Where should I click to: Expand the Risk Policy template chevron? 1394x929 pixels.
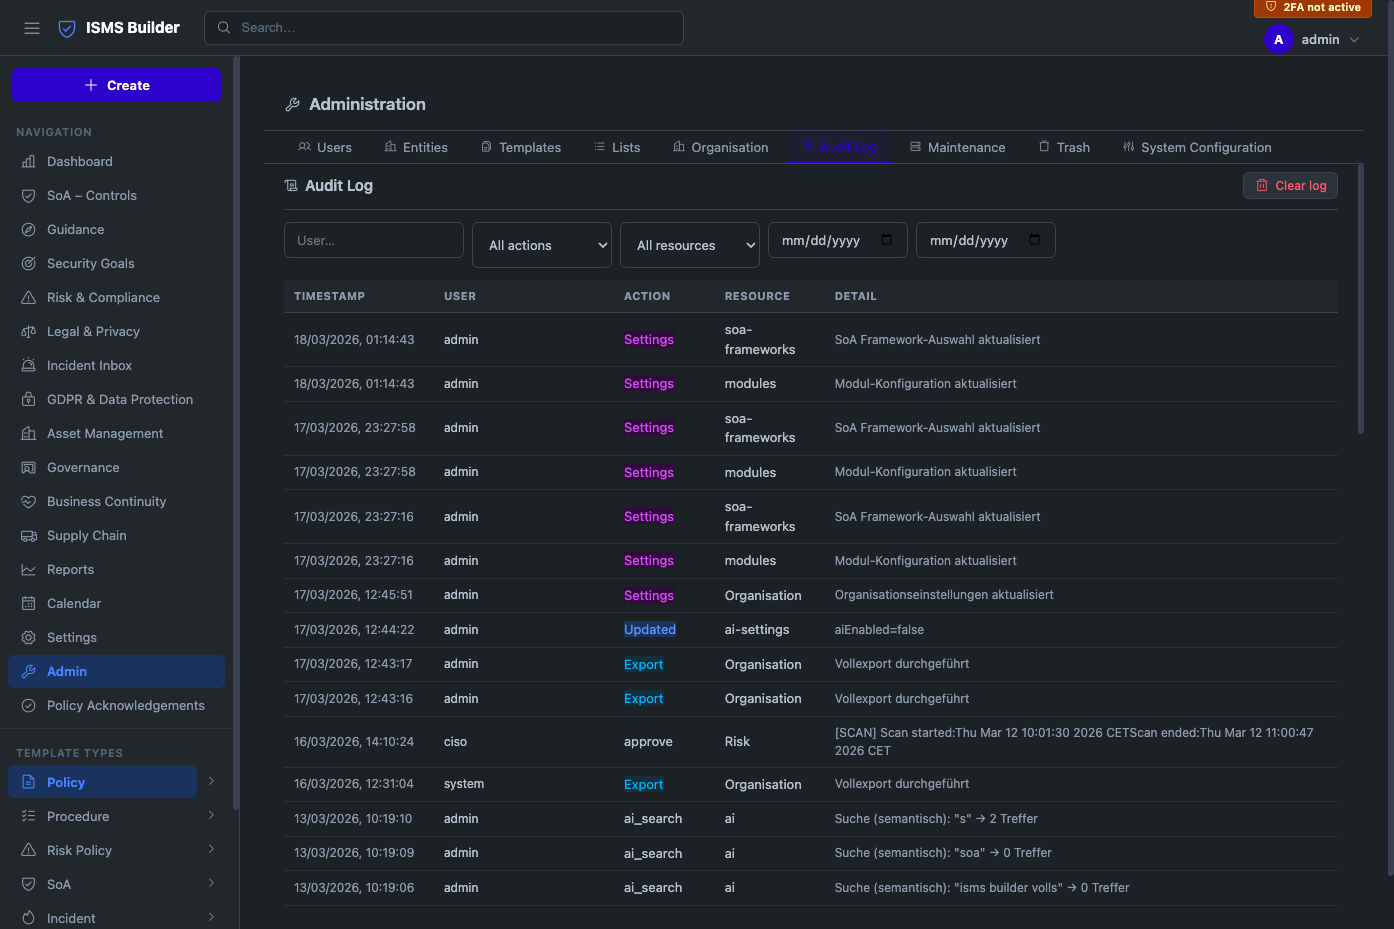[211, 849]
